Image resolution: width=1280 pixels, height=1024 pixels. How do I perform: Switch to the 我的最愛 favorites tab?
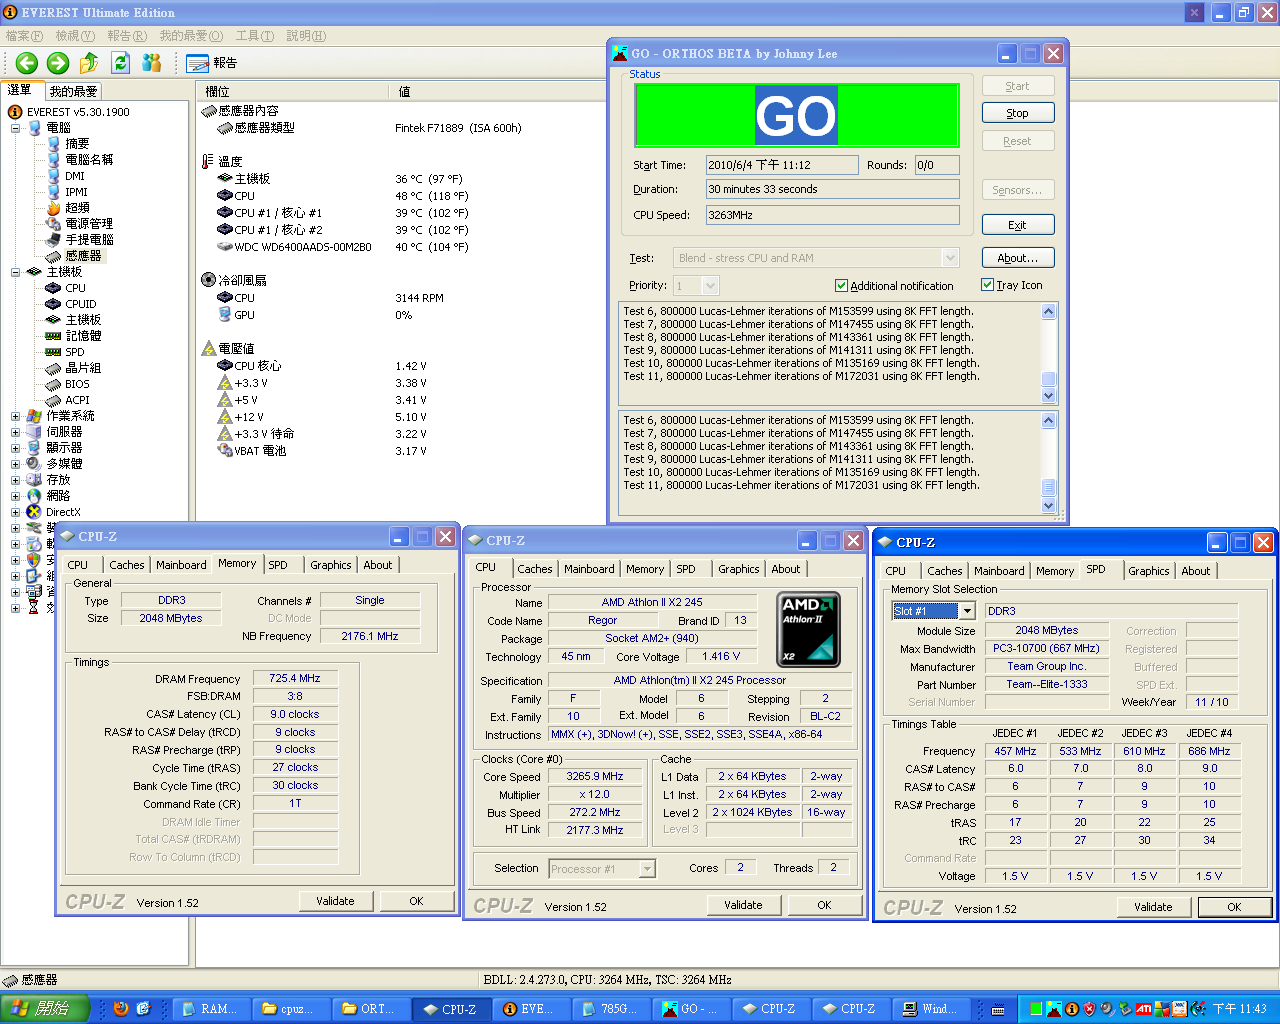[73, 91]
